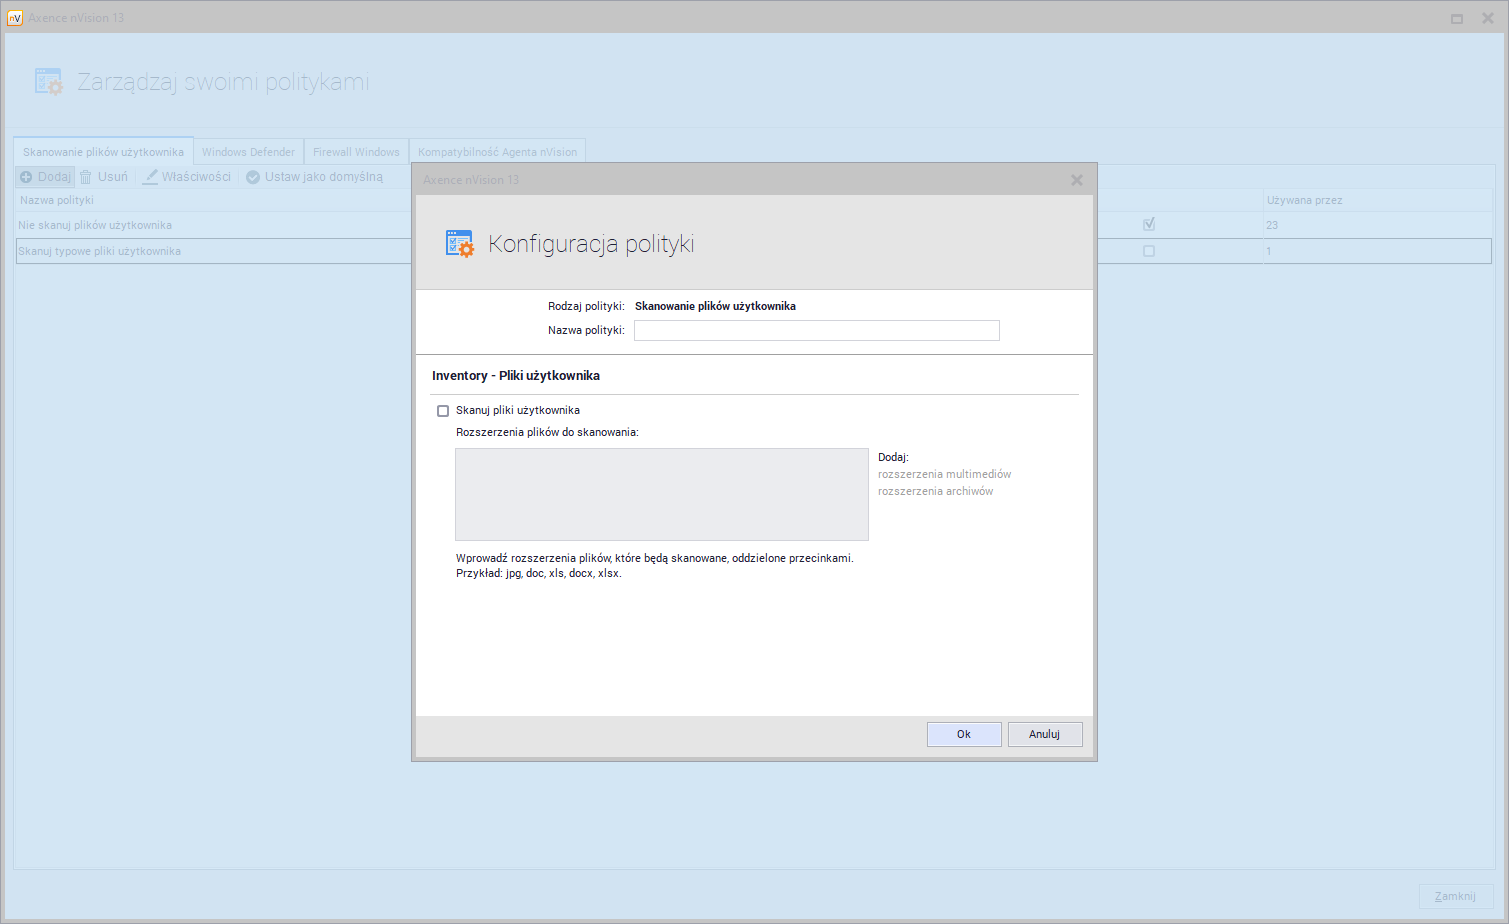Open the Firewall Windows tab
Image resolution: width=1509 pixels, height=924 pixels.
(x=356, y=152)
